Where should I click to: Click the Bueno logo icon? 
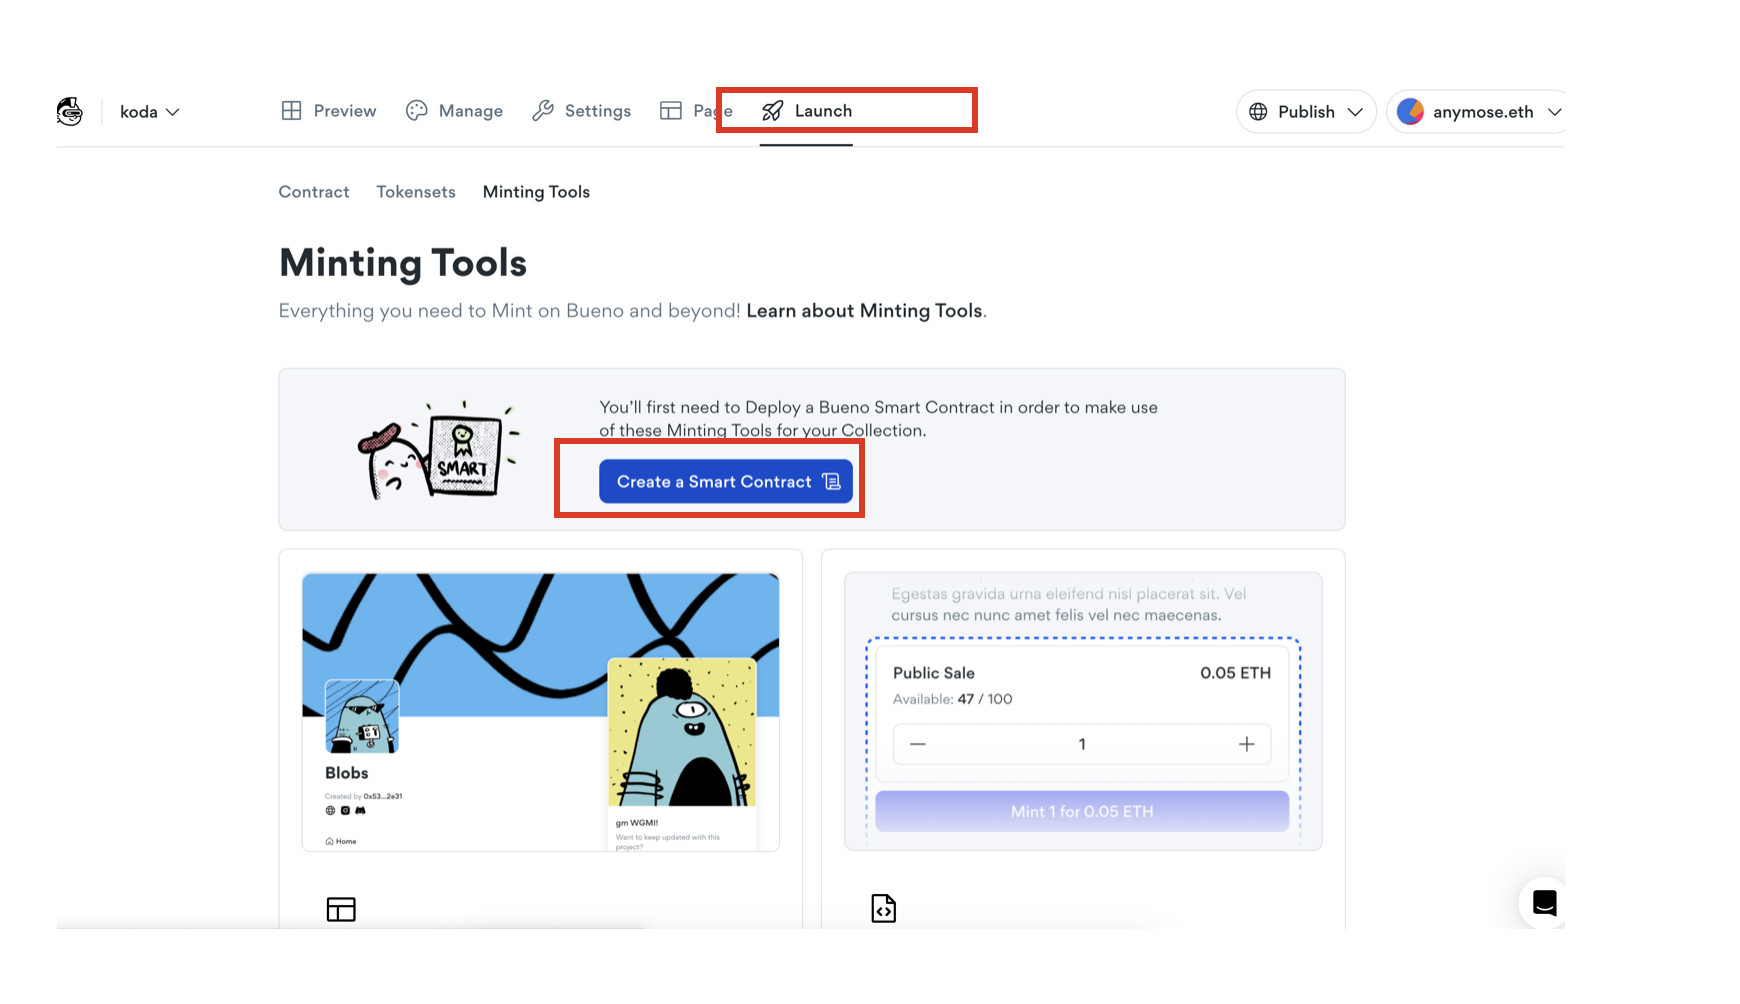pos(70,111)
